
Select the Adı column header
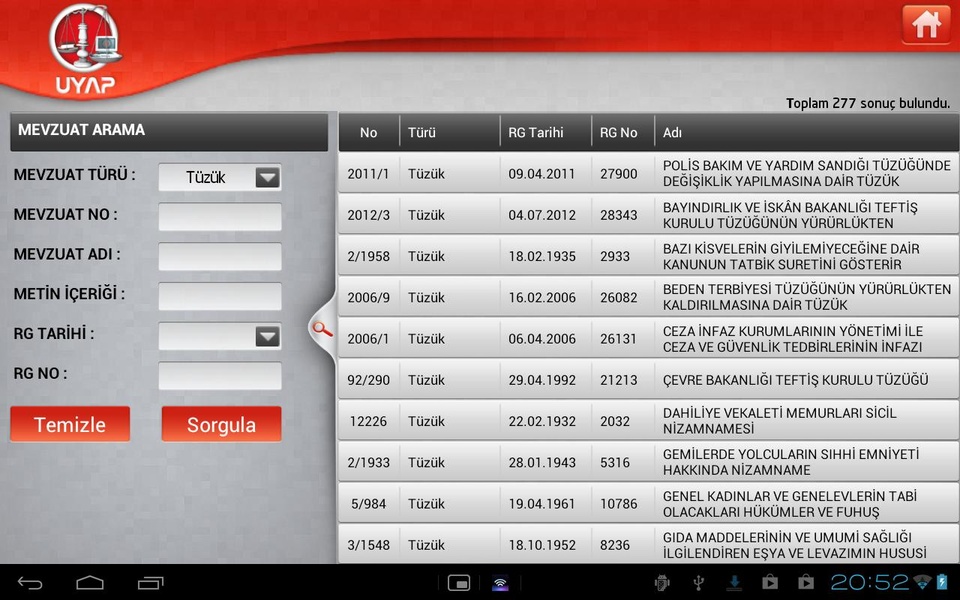coord(807,132)
